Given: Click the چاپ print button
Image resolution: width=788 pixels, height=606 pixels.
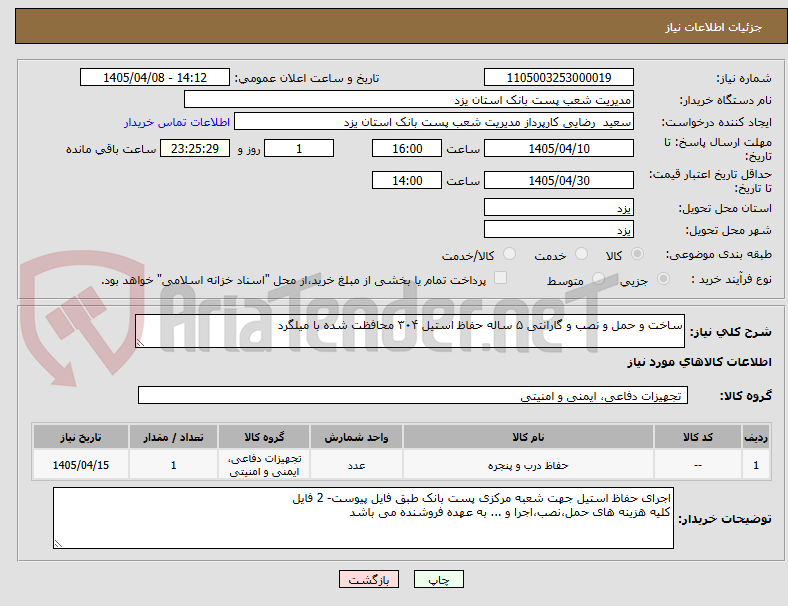Looking at the screenshot, I should tap(439, 579).
